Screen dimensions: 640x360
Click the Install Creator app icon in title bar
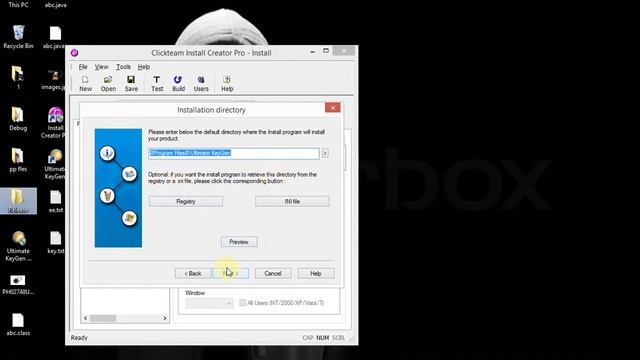pyautogui.click(x=74, y=53)
